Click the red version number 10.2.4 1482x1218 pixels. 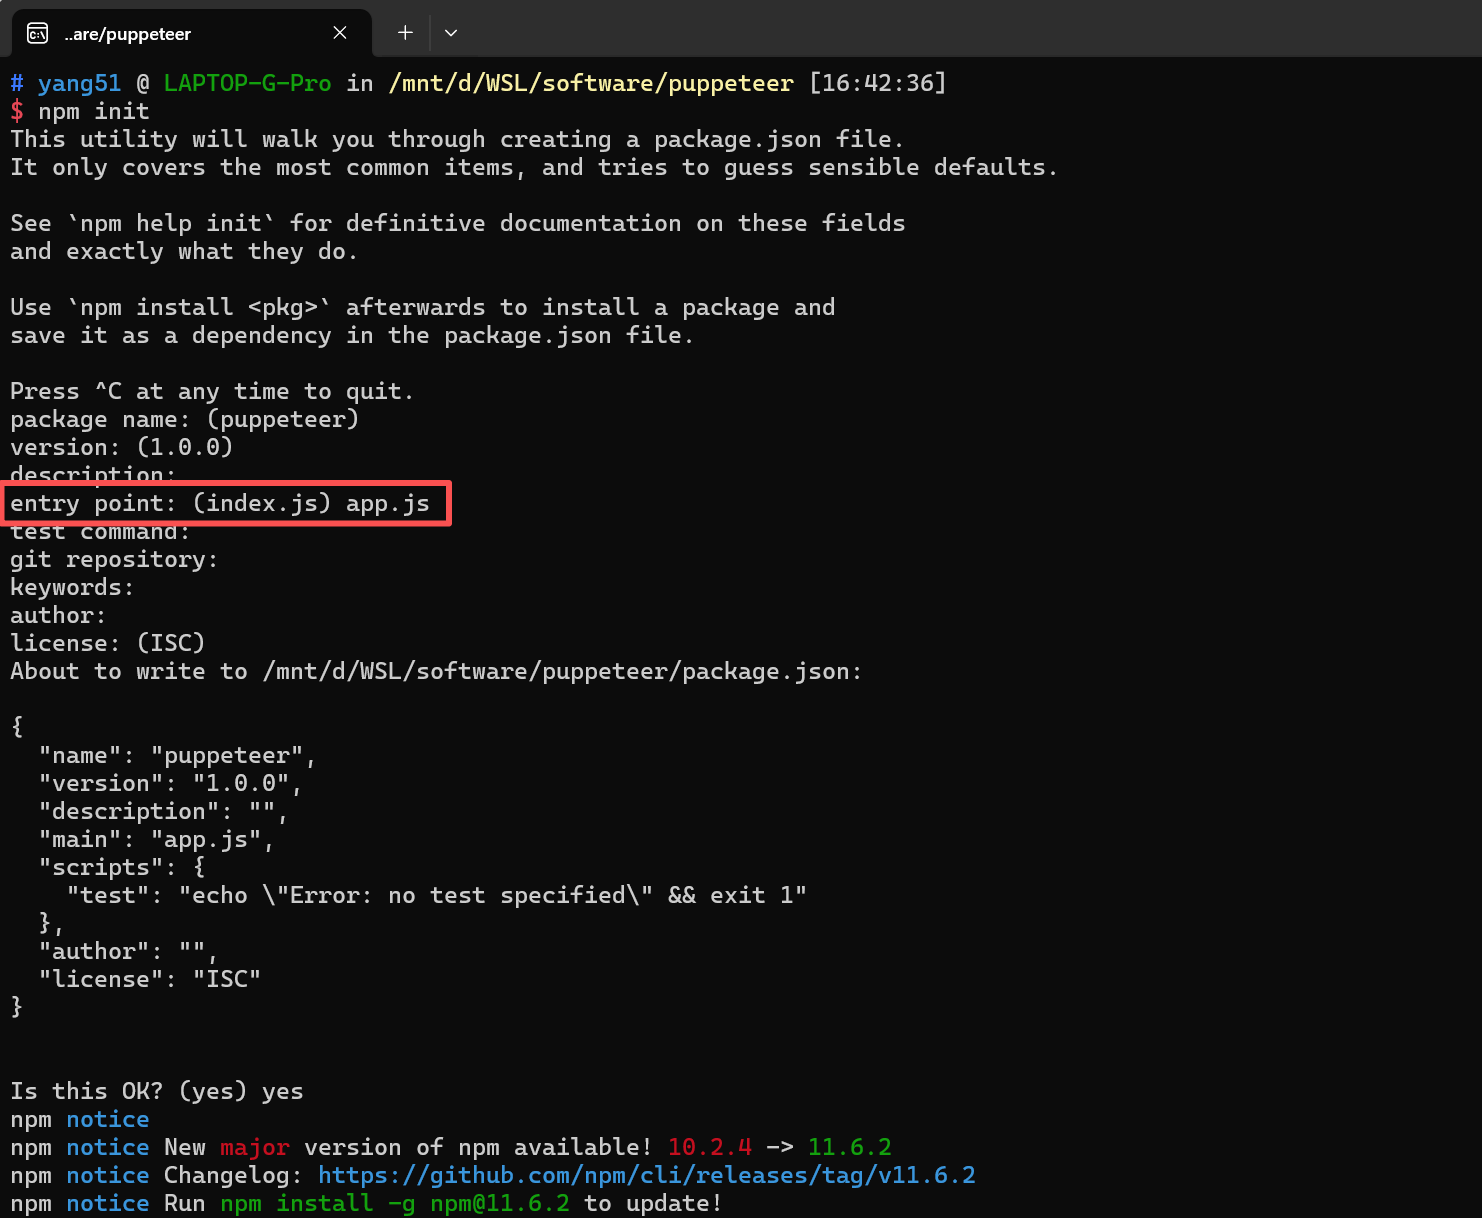point(710,1147)
